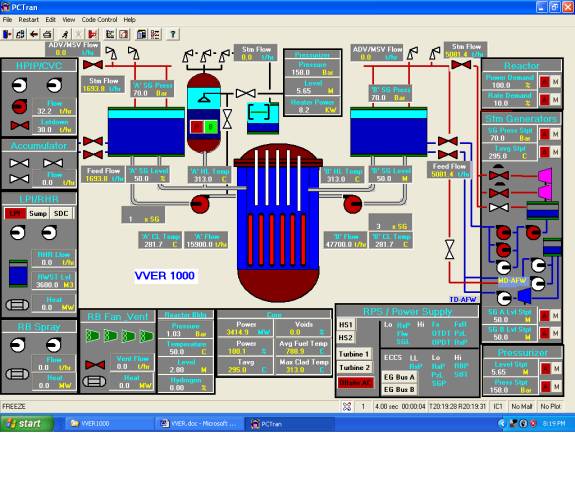Set Rate Demand to manual (M)
Screen dimensions: 575x496
coord(556,100)
